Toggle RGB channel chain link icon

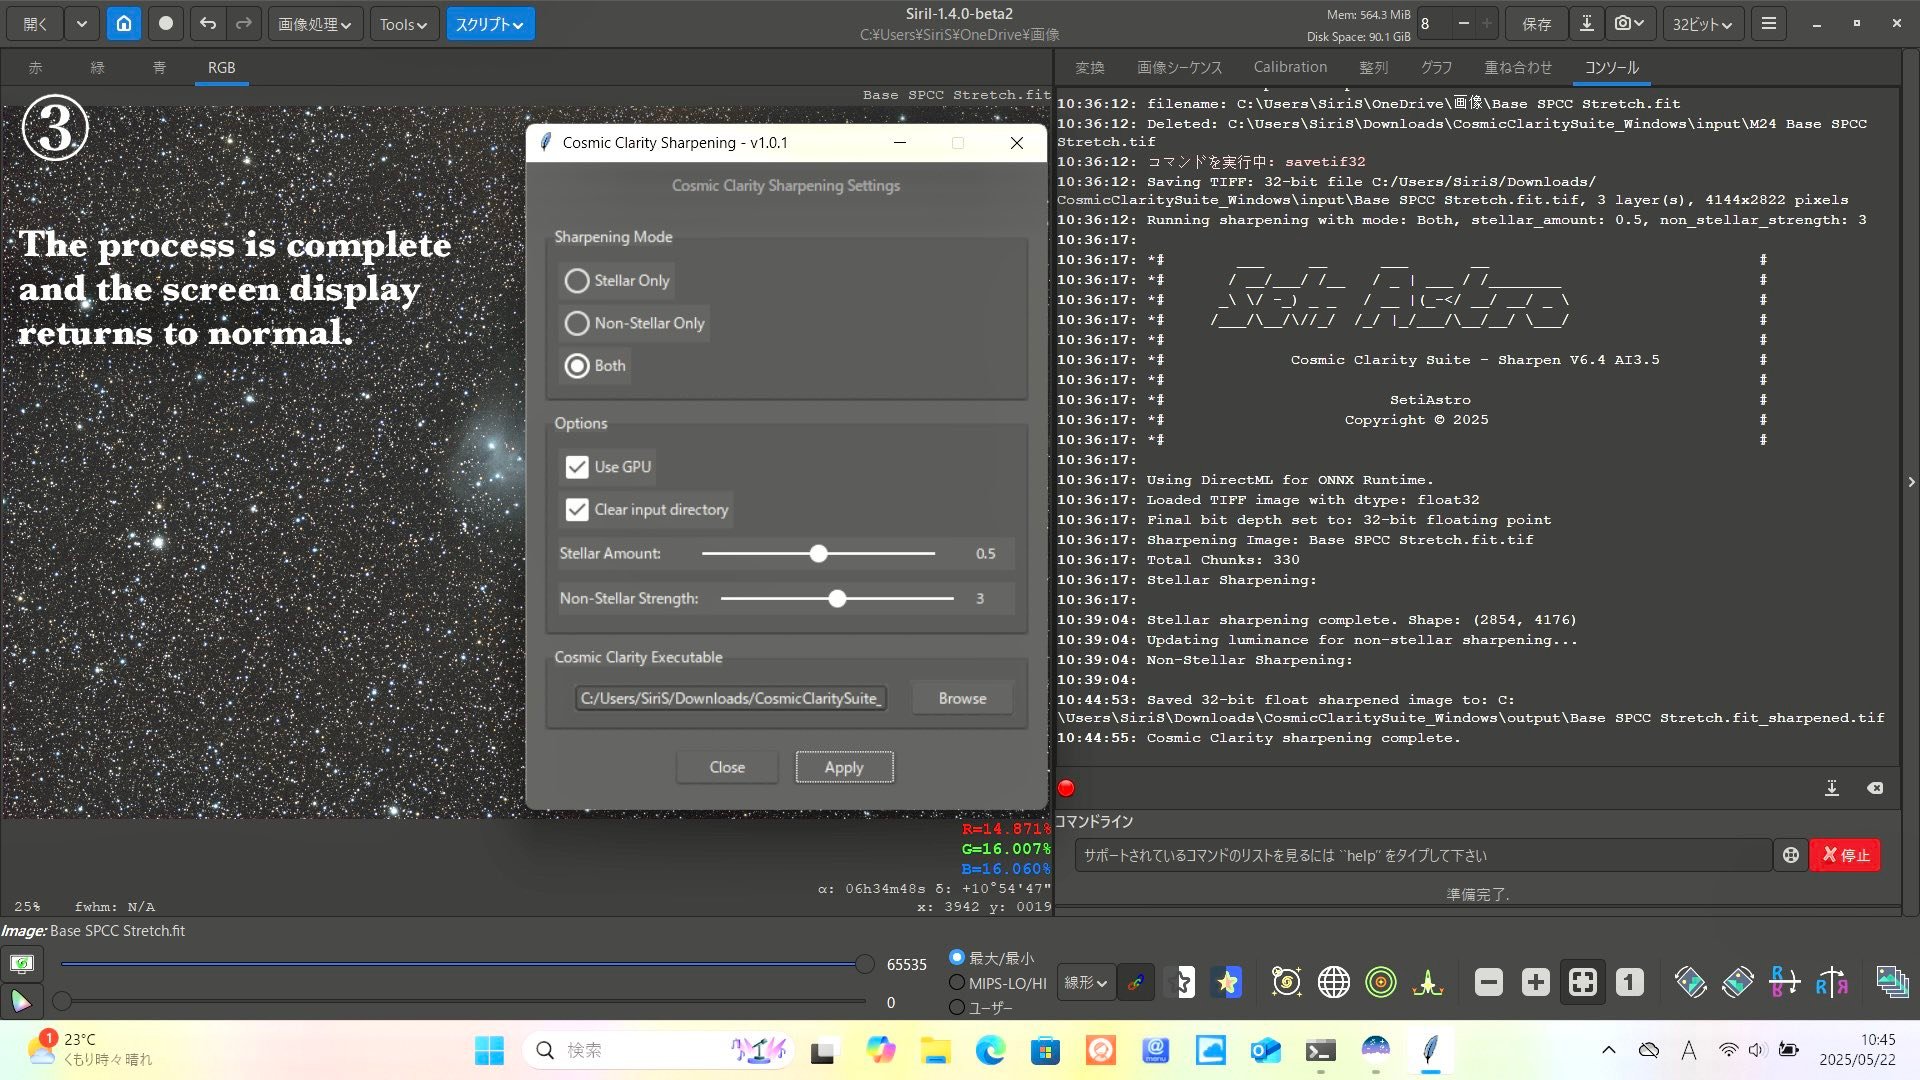[x=1135, y=983]
